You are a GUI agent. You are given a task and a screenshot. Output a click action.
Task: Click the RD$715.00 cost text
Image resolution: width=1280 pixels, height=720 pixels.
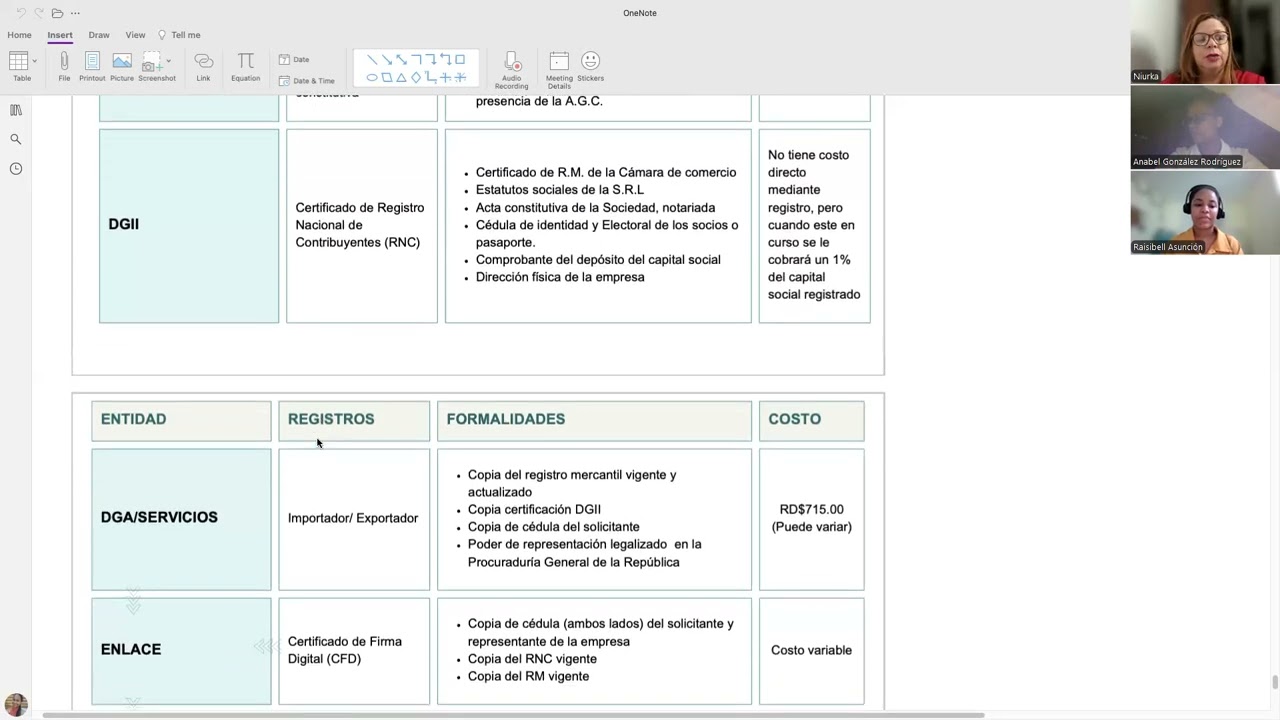pyautogui.click(x=811, y=509)
